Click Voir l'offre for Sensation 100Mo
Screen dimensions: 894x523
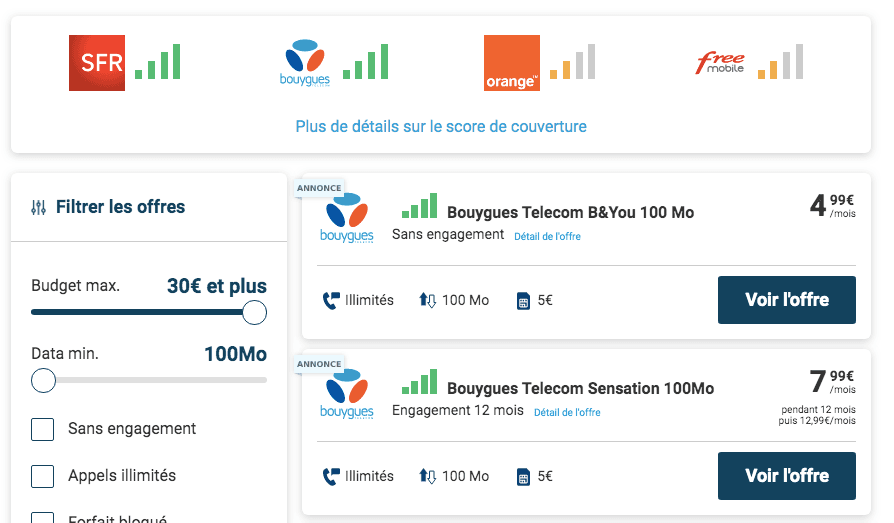click(786, 476)
